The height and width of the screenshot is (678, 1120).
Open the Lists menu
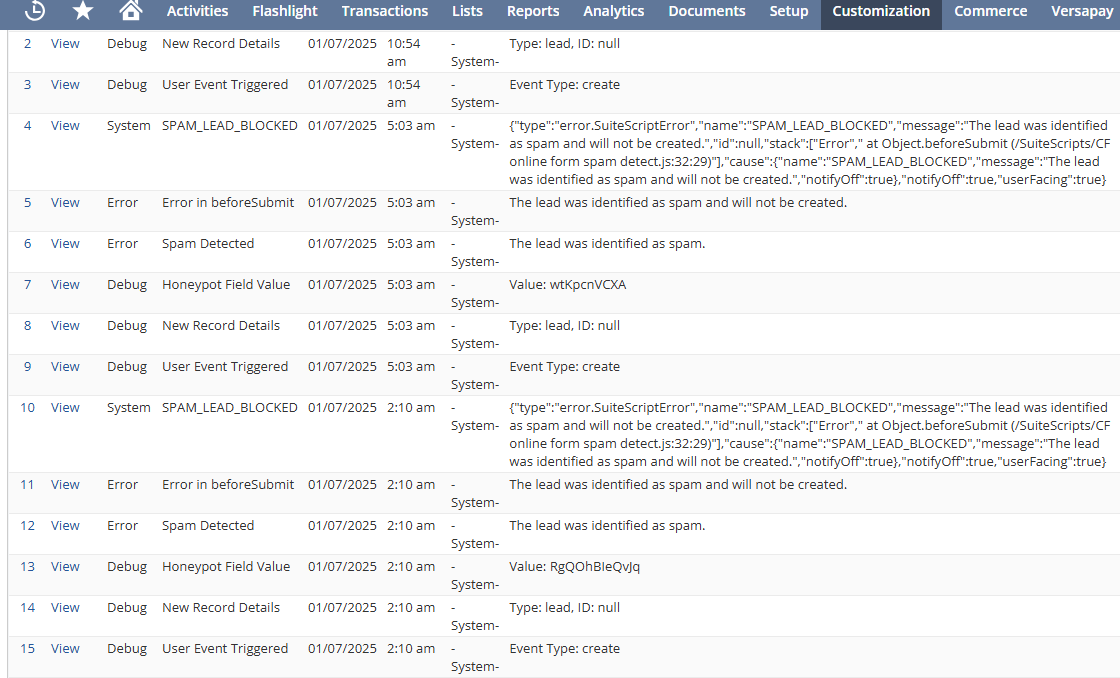tap(467, 11)
